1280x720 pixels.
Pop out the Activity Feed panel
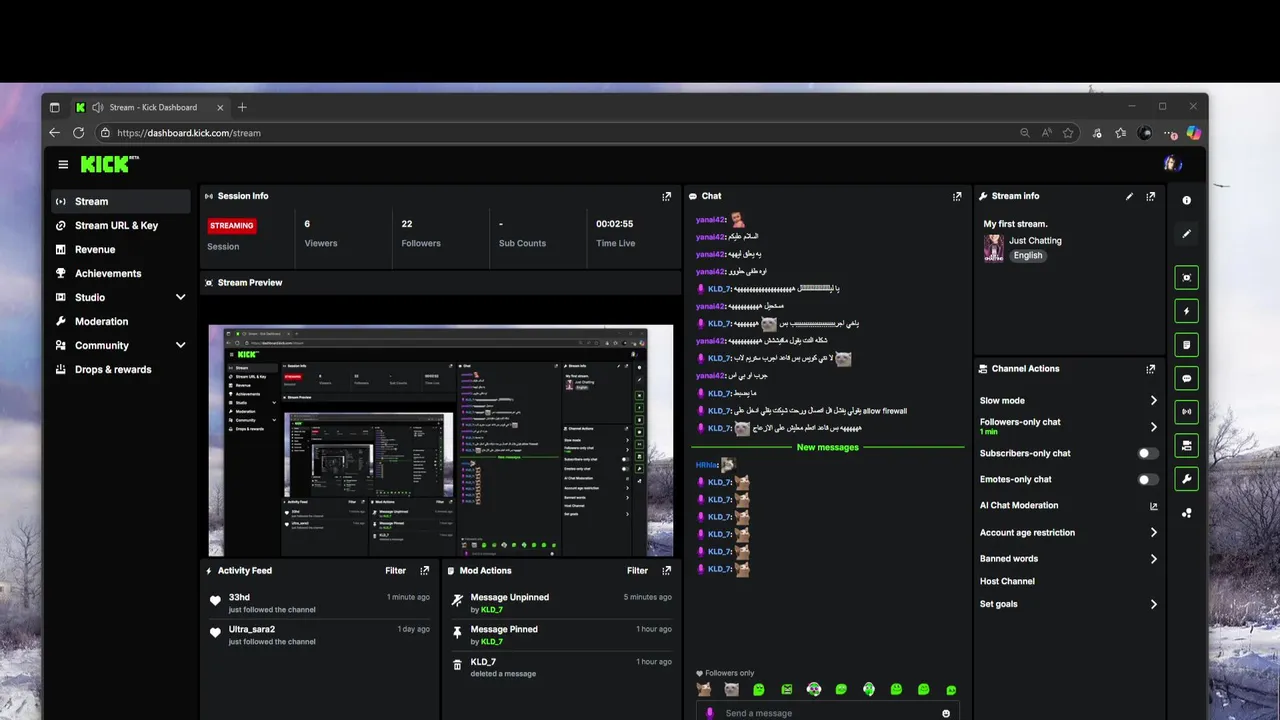click(x=425, y=571)
